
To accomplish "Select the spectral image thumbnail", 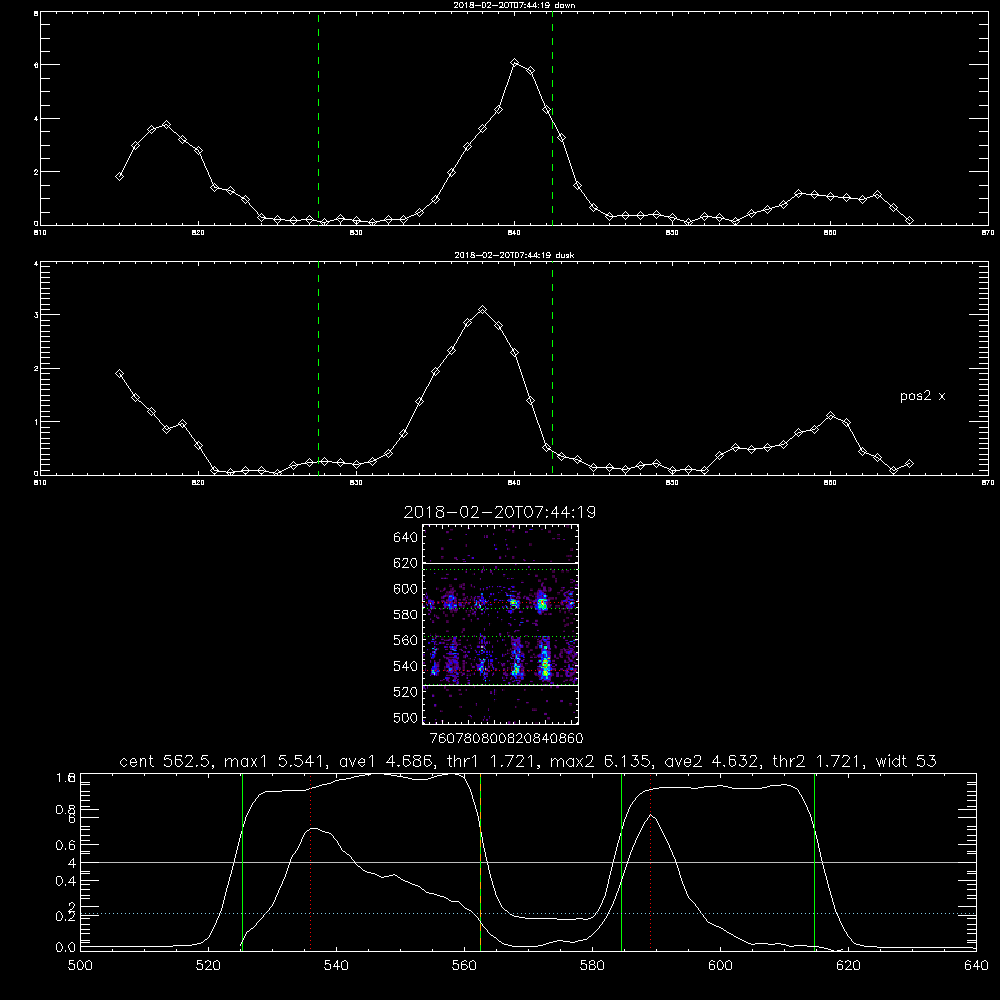I will [x=500, y=624].
